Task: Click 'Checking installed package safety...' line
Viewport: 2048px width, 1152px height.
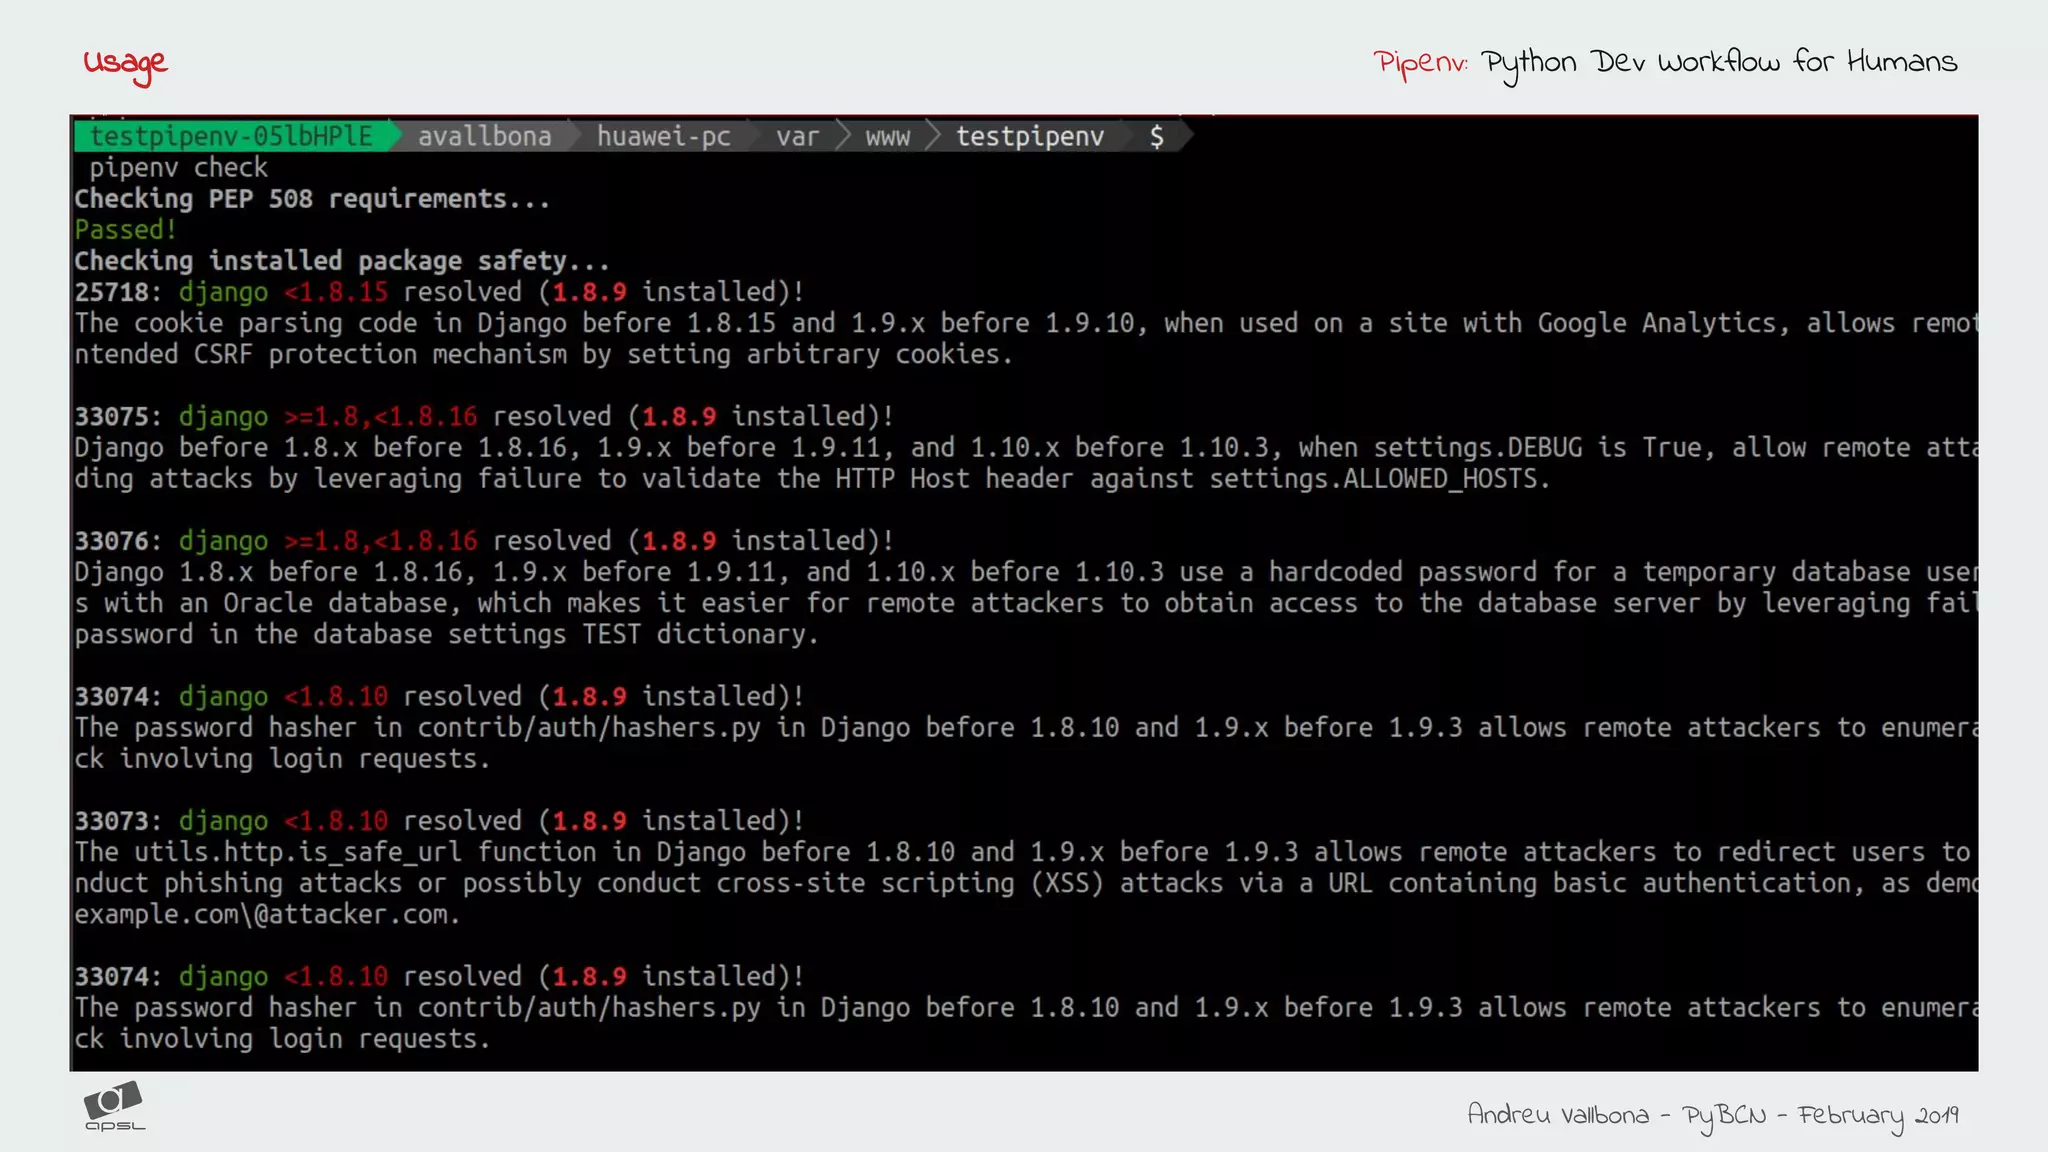Action: 342,260
